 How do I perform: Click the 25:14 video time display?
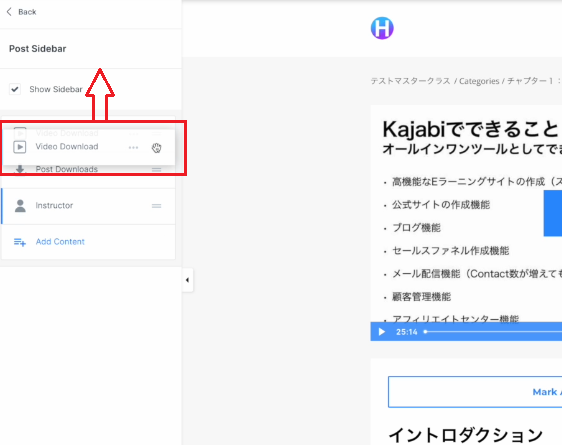pyautogui.click(x=406, y=332)
